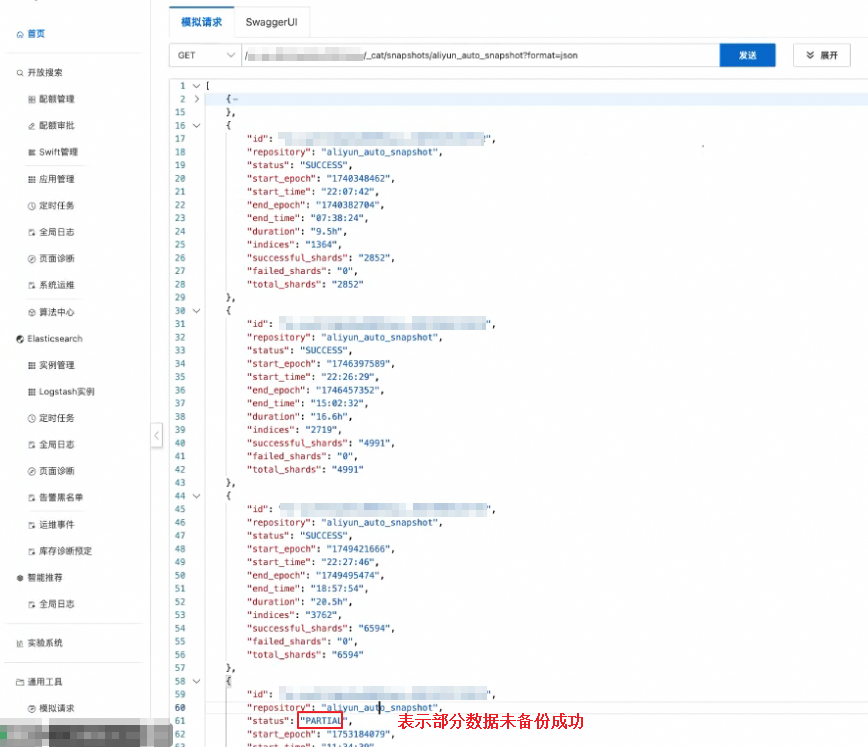The height and width of the screenshot is (747, 868).
Task: Click duration value "9.5h"
Action: 326,231
